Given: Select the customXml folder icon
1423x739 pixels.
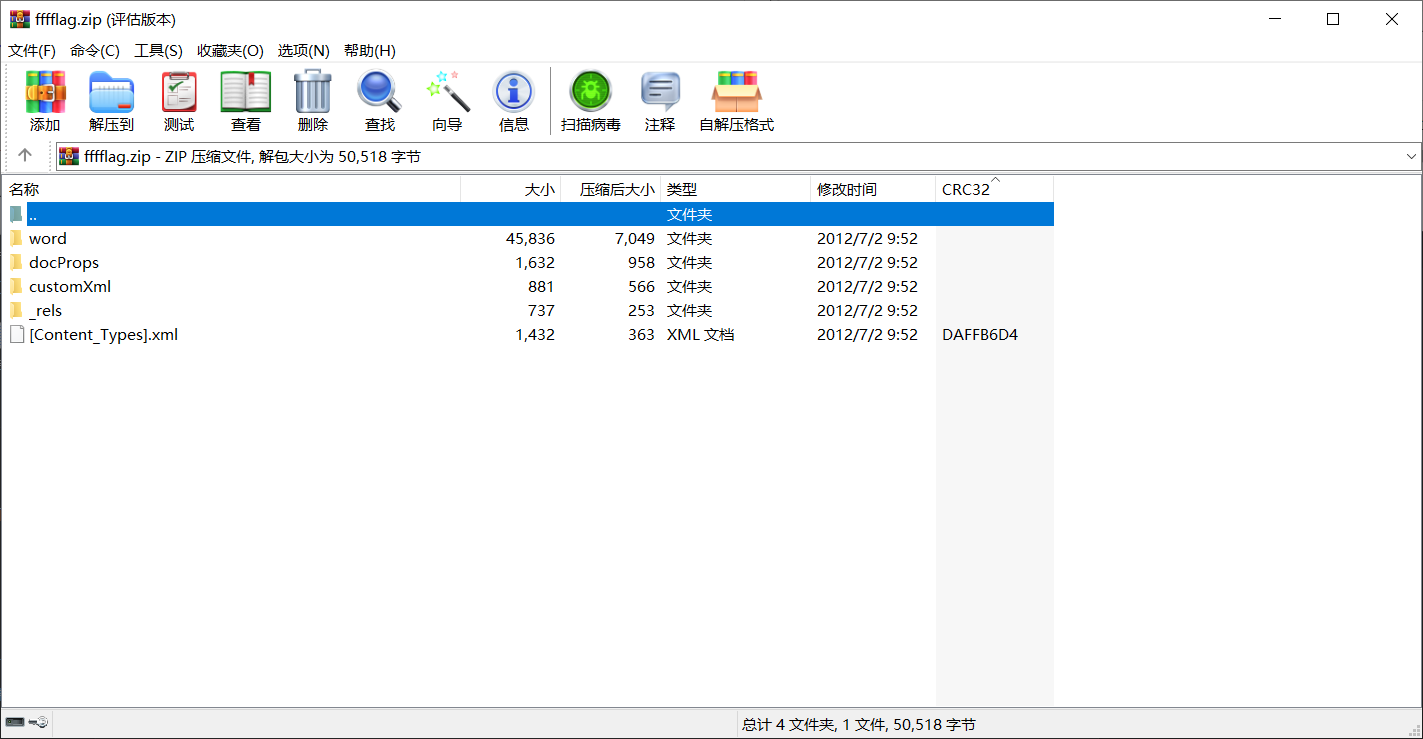Looking at the screenshot, I should click(16, 286).
